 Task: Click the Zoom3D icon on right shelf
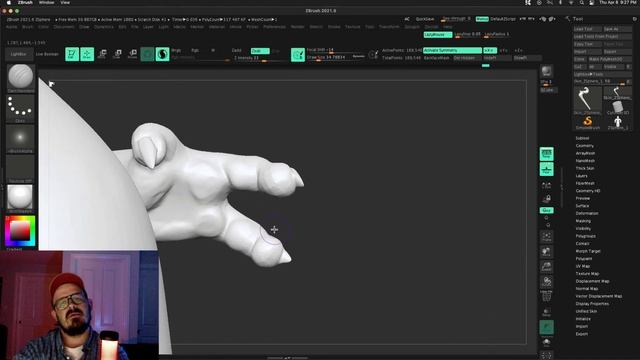(547, 267)
